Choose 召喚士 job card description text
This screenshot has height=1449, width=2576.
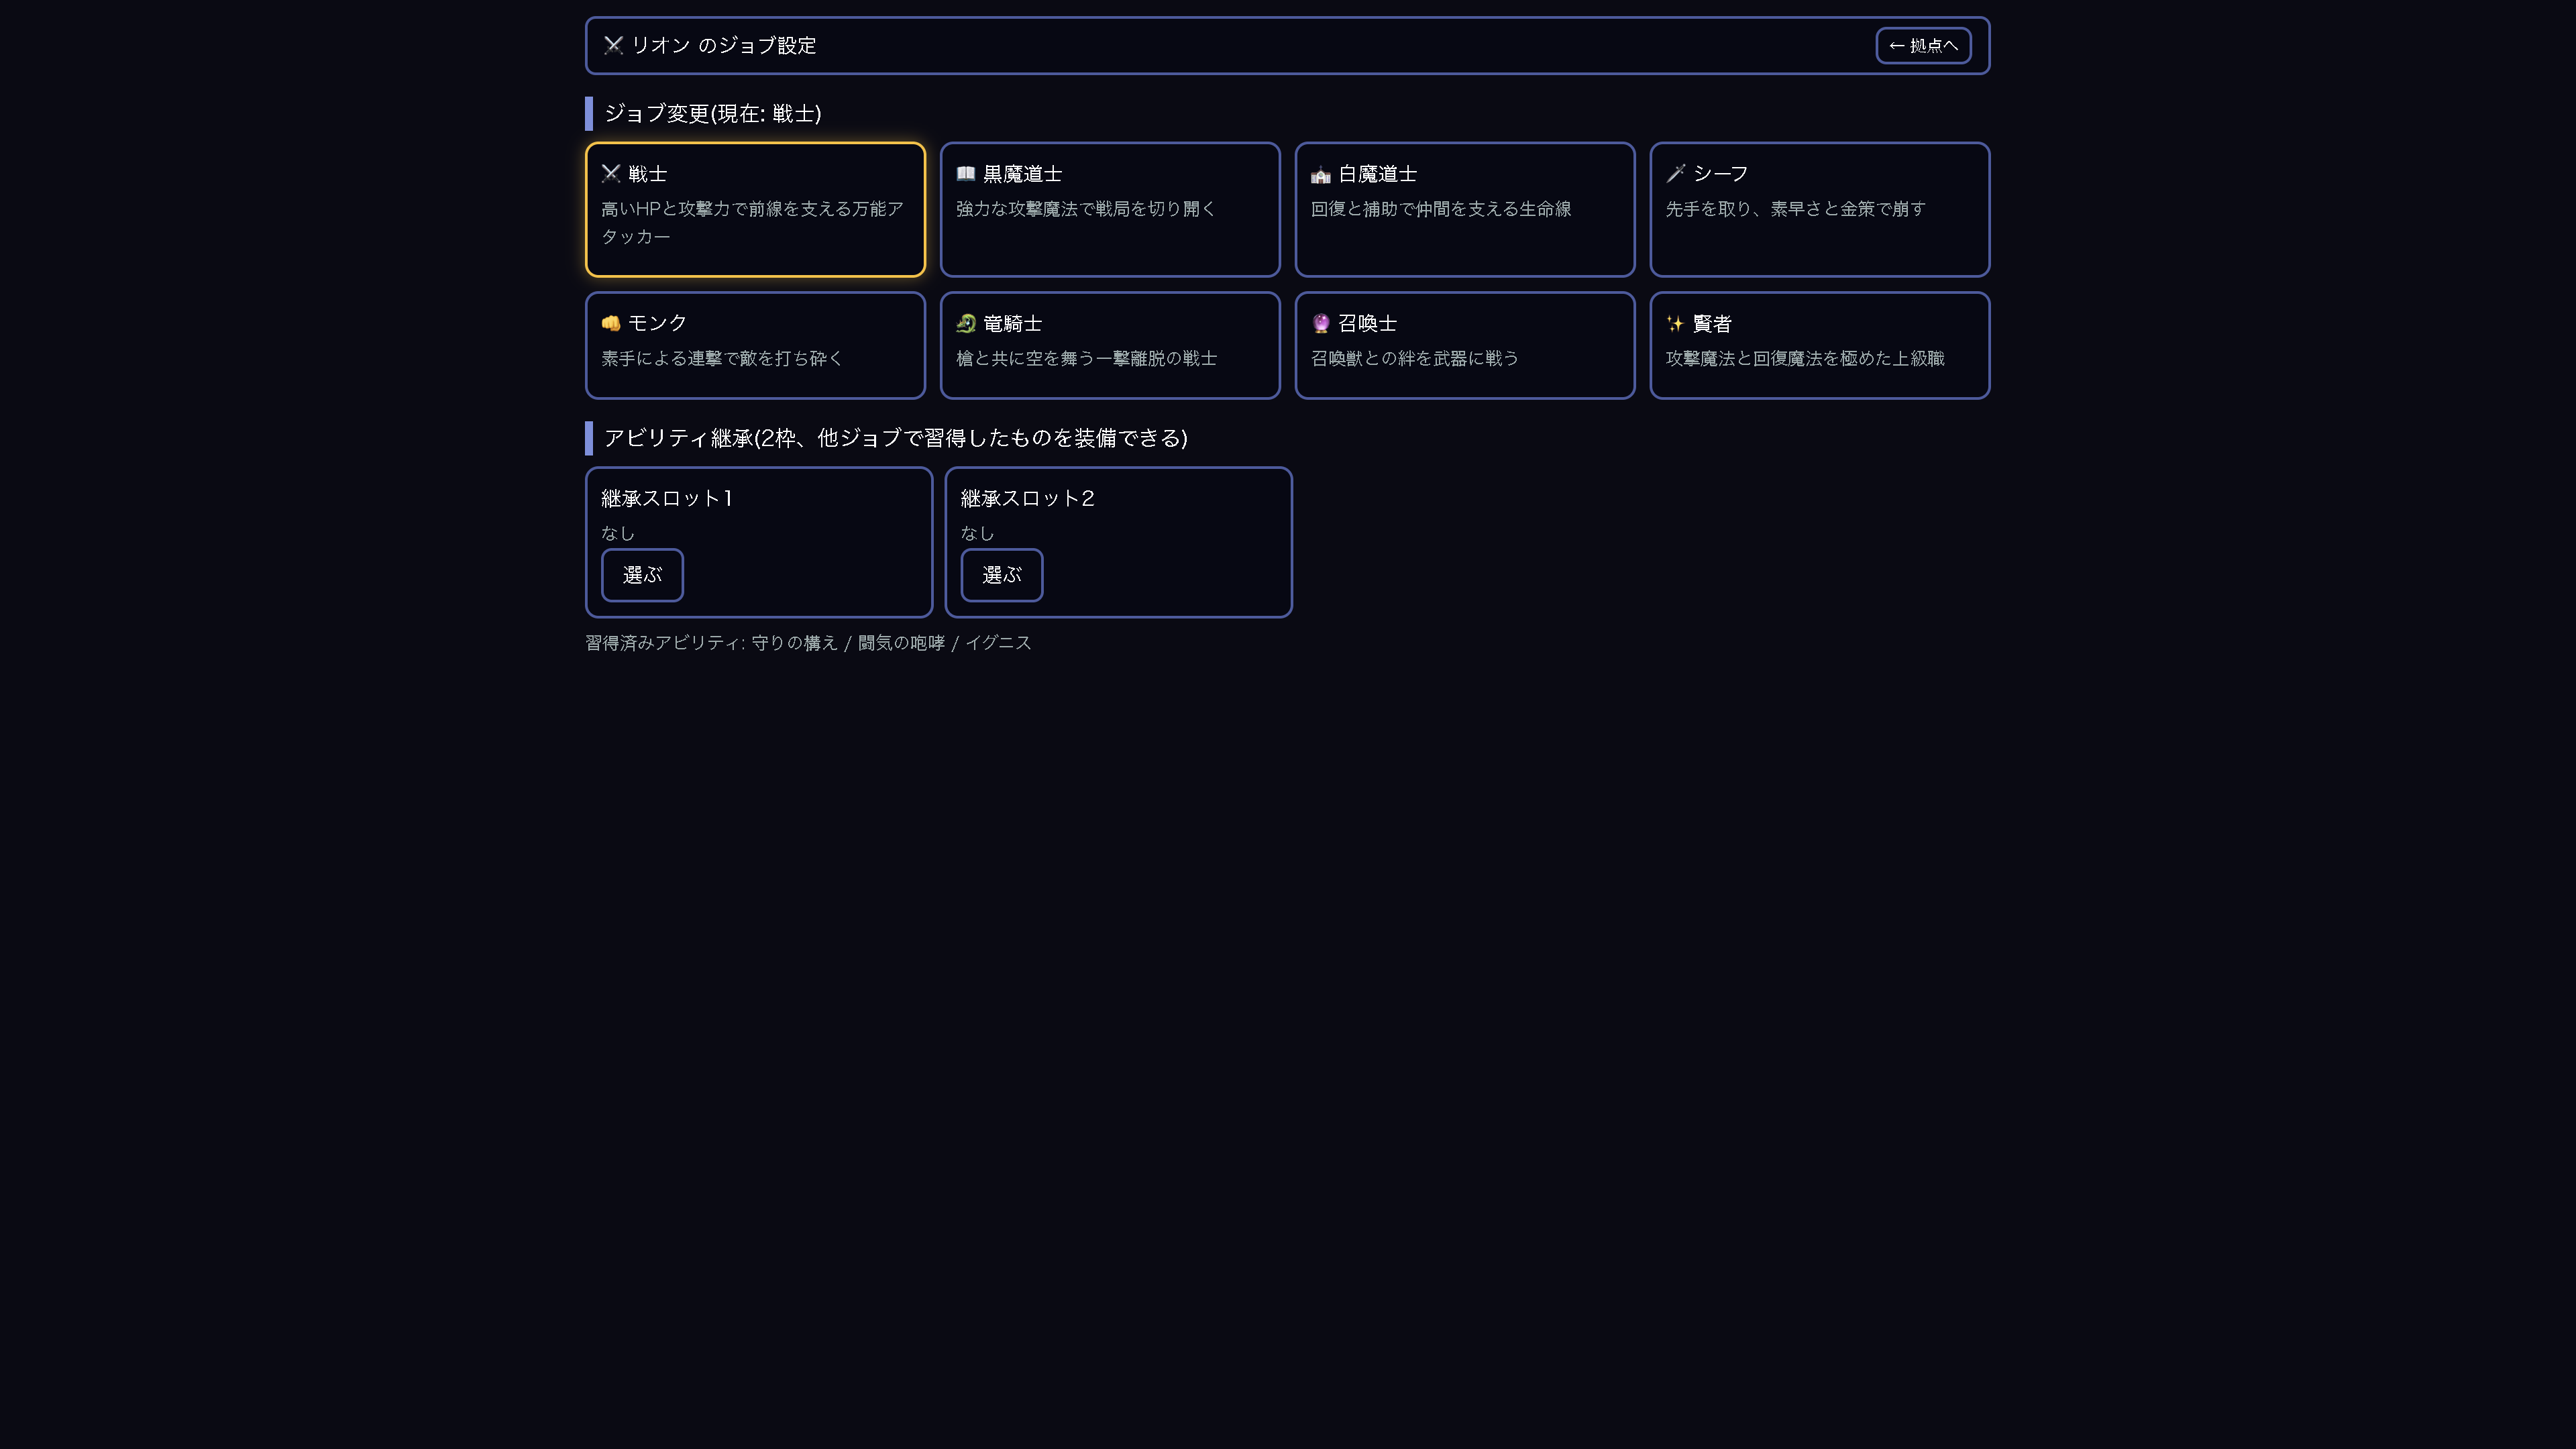[1415, 358]
